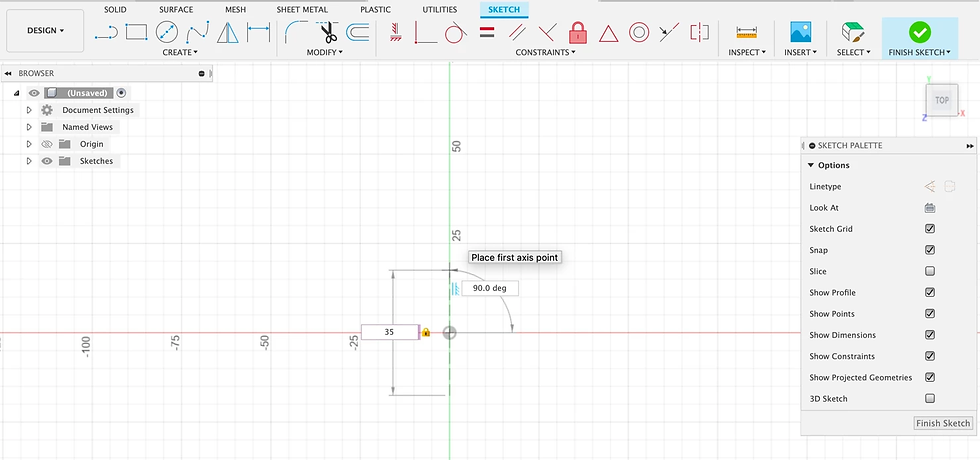This screenshot has height=460, width=980.
Task: Select the Line tool
Action: [x=106, y=32]
